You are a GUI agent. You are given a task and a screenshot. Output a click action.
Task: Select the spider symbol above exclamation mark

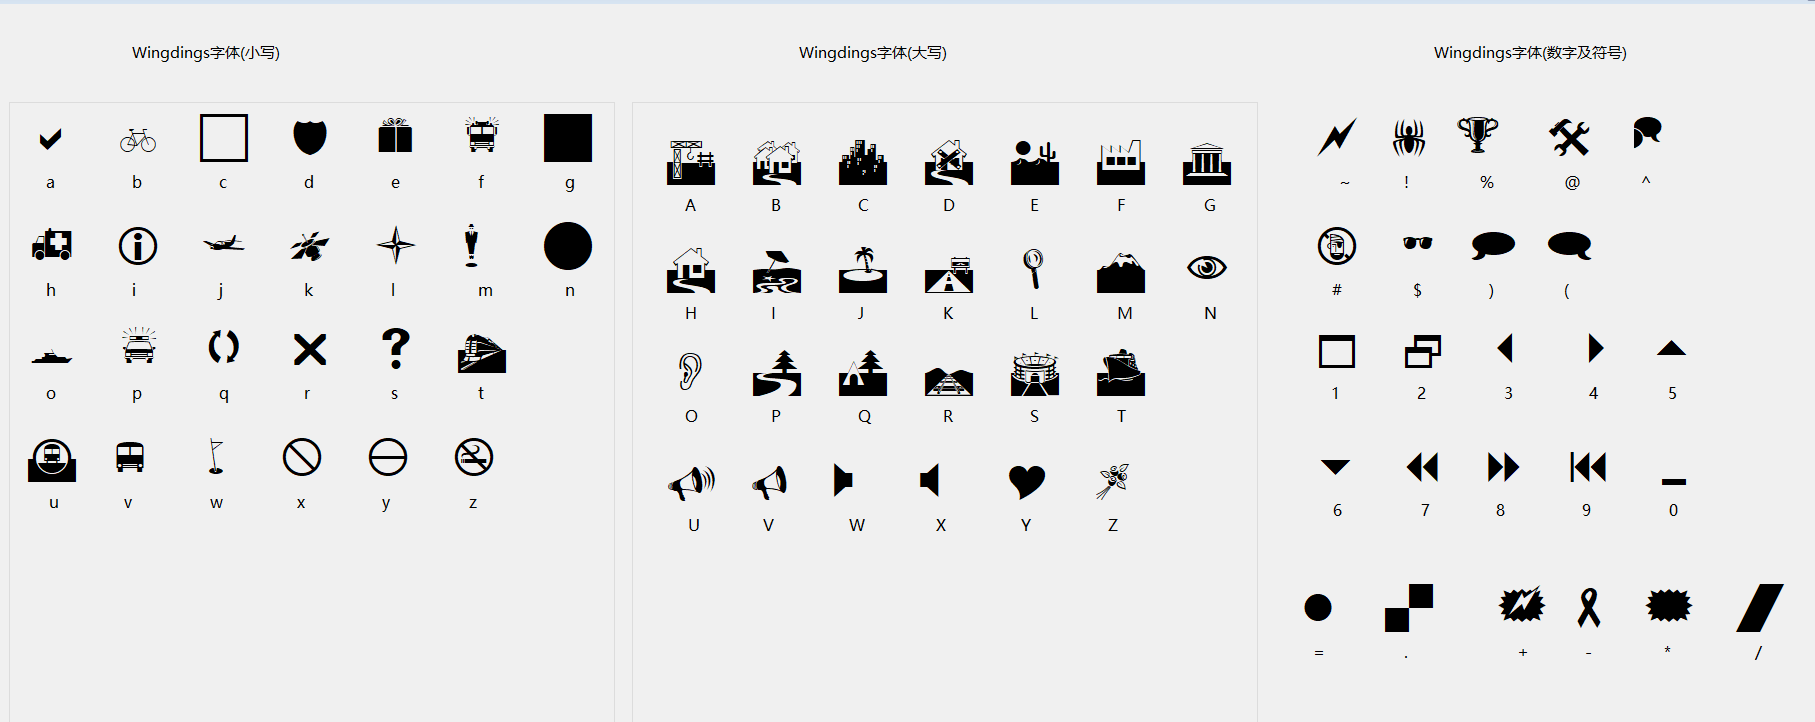(x=1409, y=137)
